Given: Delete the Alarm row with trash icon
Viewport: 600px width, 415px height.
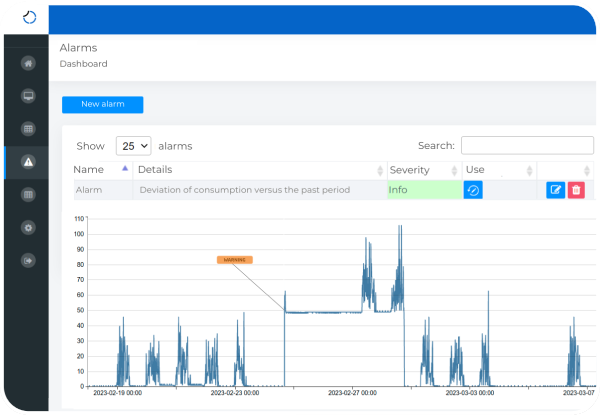Looking at the screenshot, I should (576, 190).
